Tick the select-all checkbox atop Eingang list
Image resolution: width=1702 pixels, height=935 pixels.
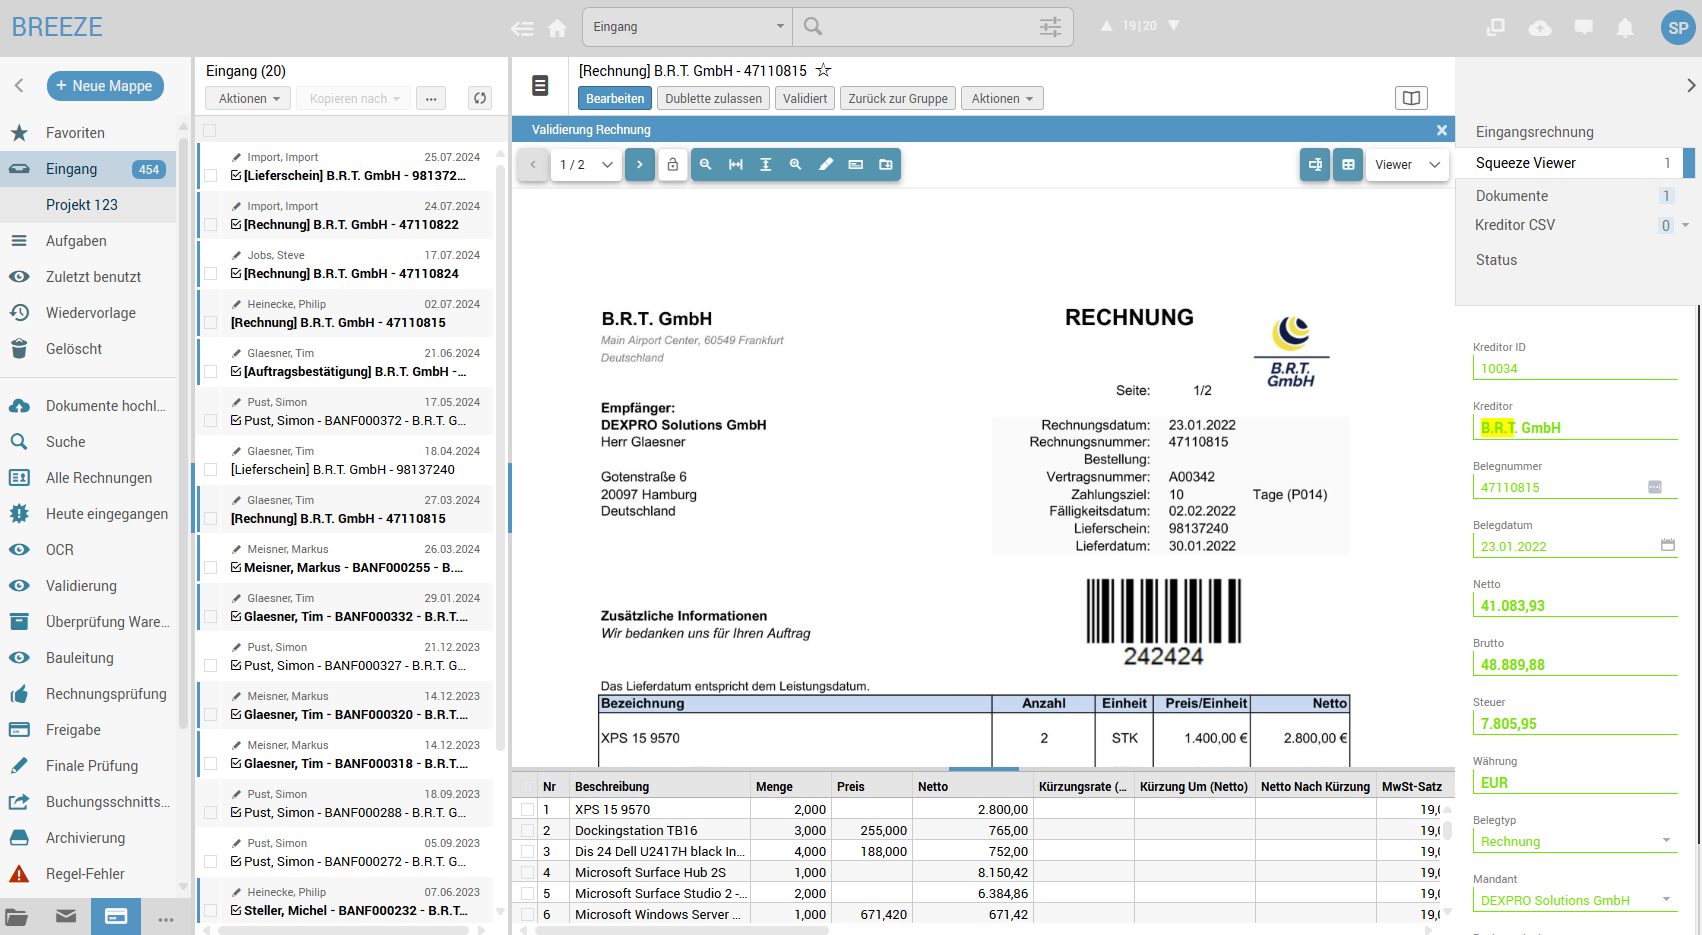tap(210, 130)
